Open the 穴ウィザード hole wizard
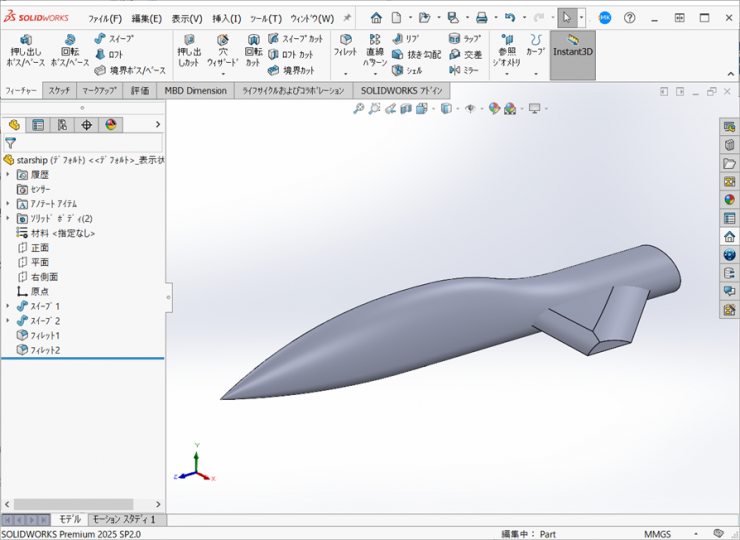 click(222, 52)
